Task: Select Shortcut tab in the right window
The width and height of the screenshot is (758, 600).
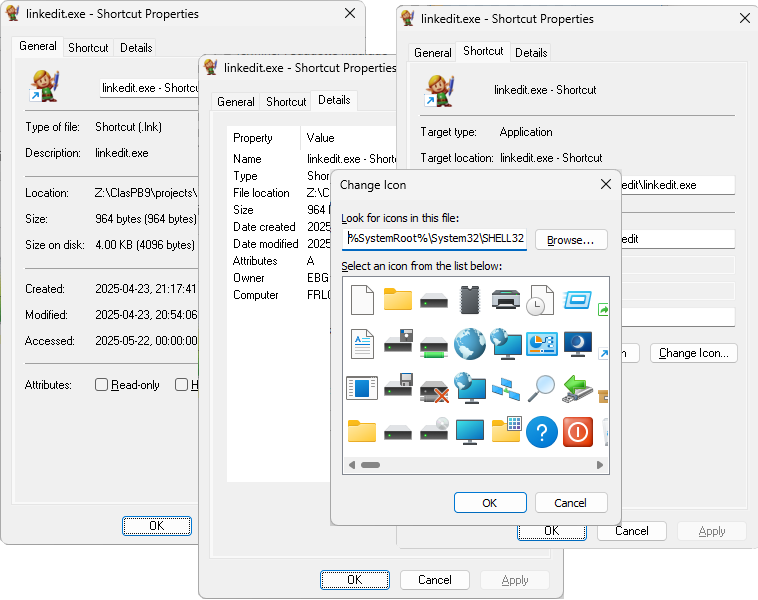Action: 483,51
